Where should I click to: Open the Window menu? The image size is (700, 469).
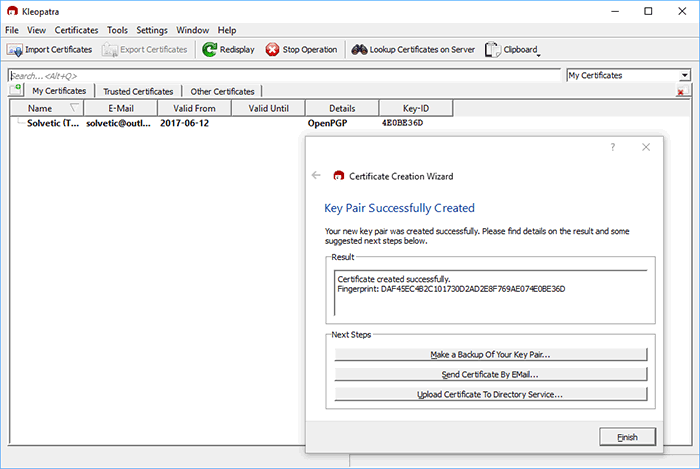tap(192, 30)
